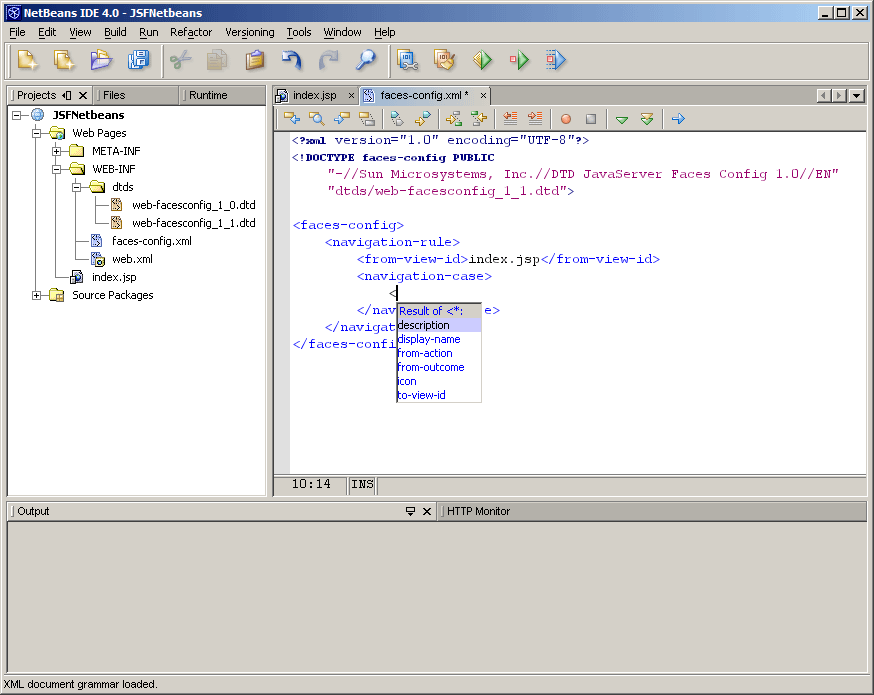The height and width of the screenshot is (695, 874).
Task: Click the Find toolbar icon
Action: click(x=366, y=60)
